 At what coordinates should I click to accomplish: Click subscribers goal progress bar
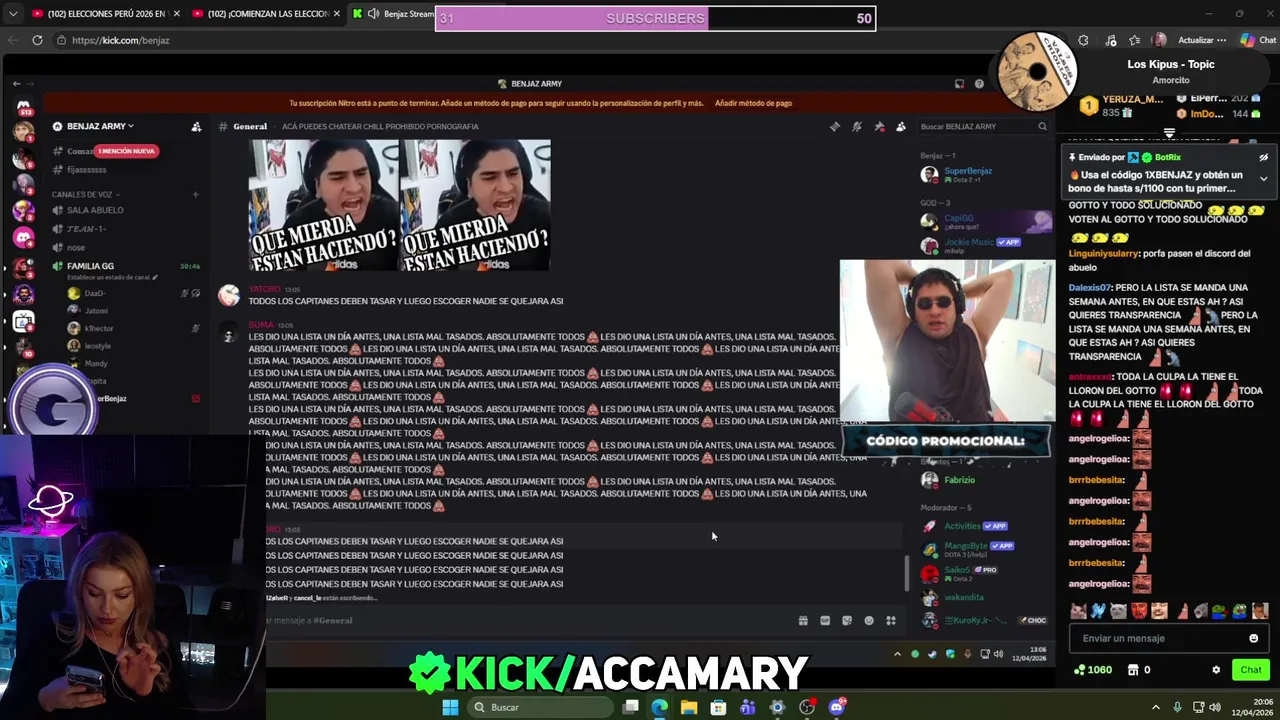(655, 18)
